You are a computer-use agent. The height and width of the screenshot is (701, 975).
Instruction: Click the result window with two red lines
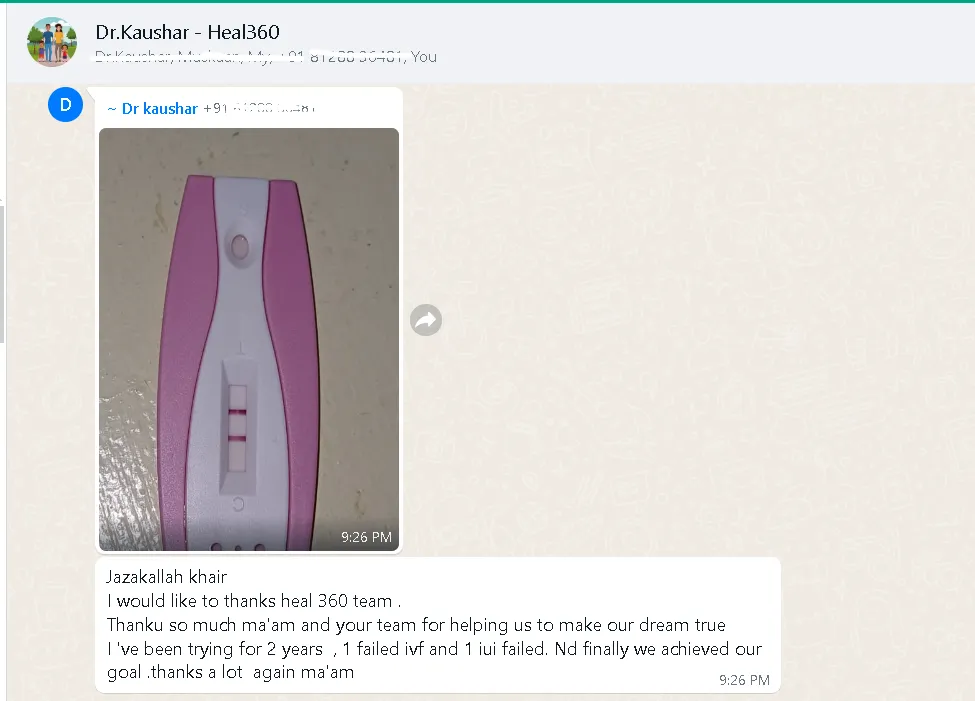pos(237,428)
